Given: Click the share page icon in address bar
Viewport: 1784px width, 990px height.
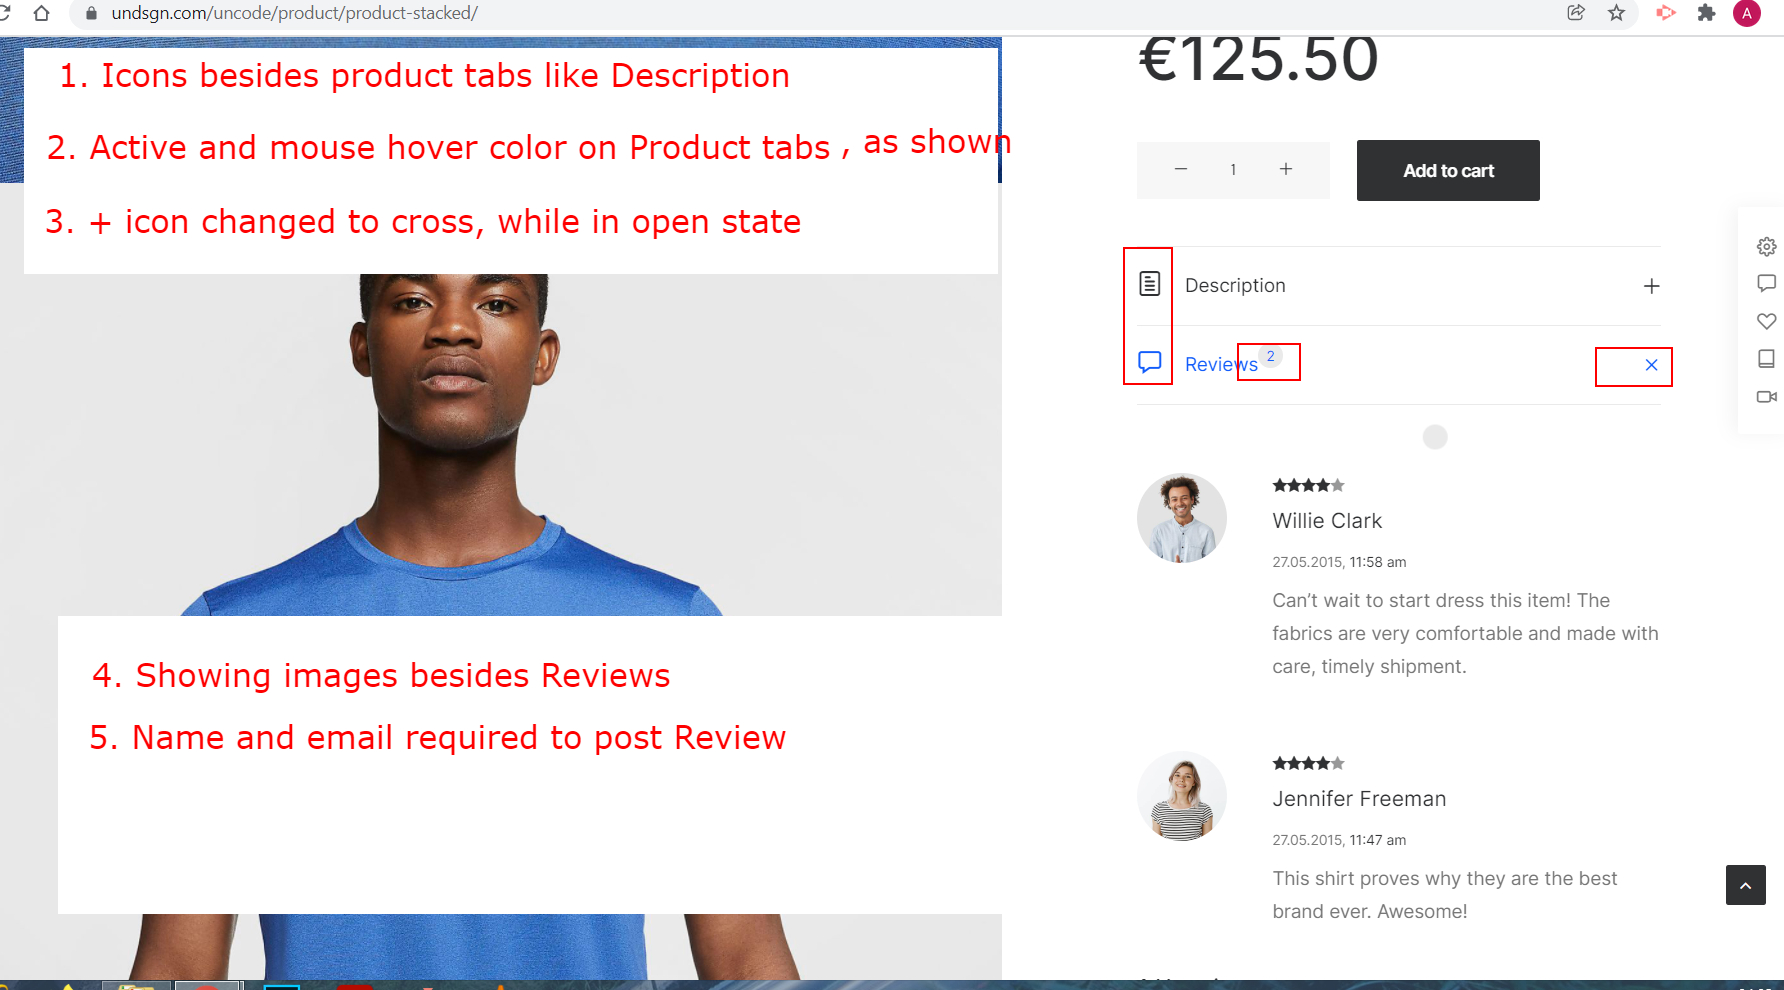Looking at the screenshot, I should click(x=1576, y=13).
